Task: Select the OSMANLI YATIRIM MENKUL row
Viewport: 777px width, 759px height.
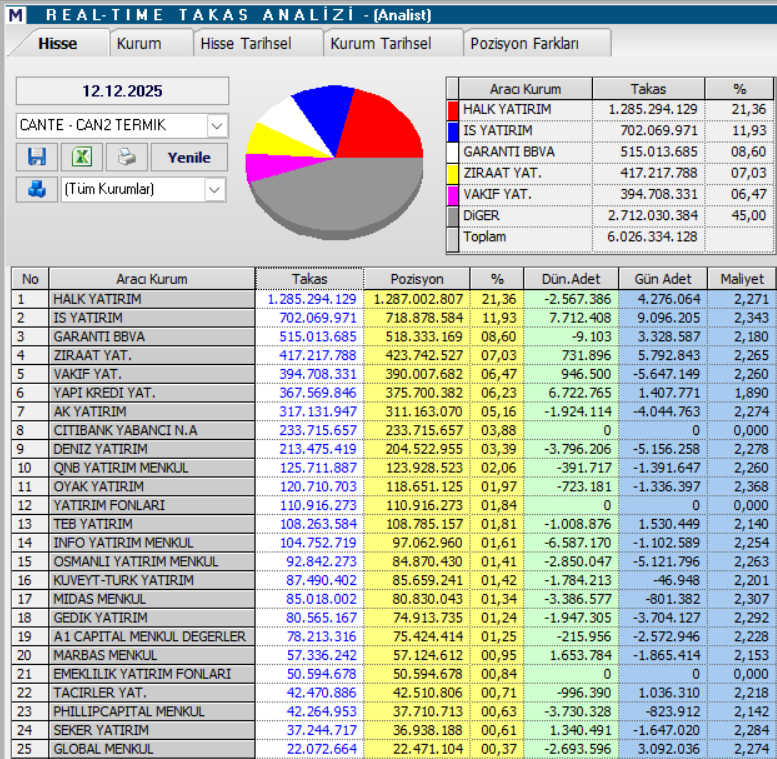Action: click(394, 562)
